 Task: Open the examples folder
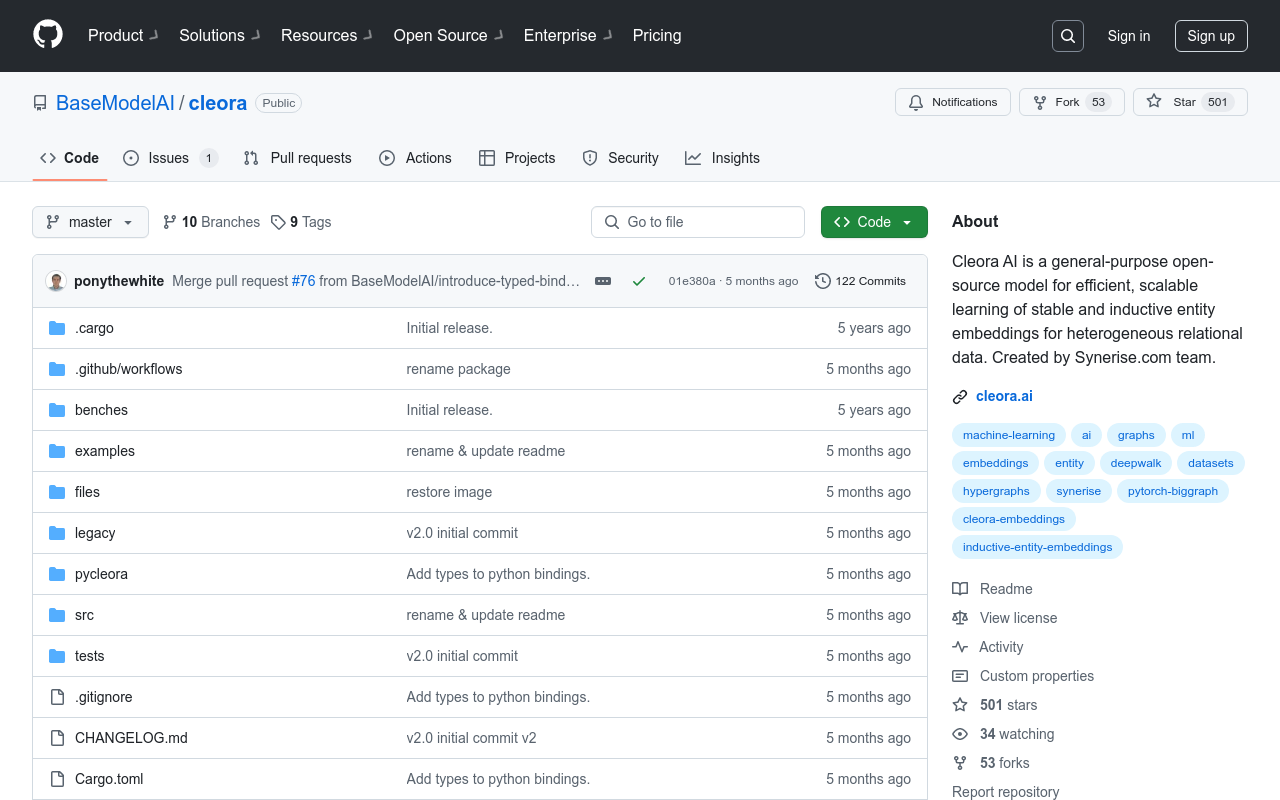[105, 451]
